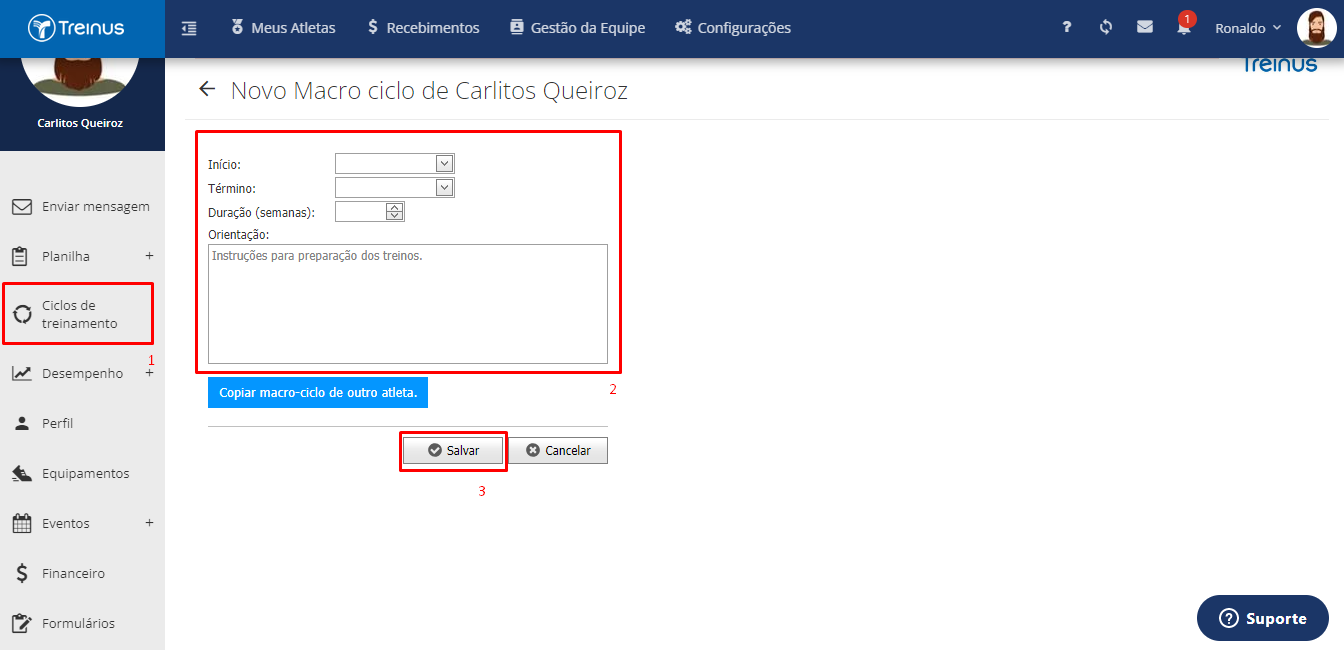The height and width of the screenshot is (650, 1344).
Task: Click the Novo Macro ciclo page title
Action: [429, 91]
